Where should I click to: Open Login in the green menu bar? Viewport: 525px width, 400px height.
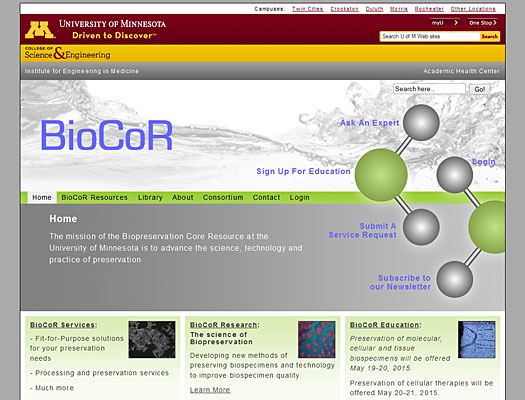coord(299,197)
